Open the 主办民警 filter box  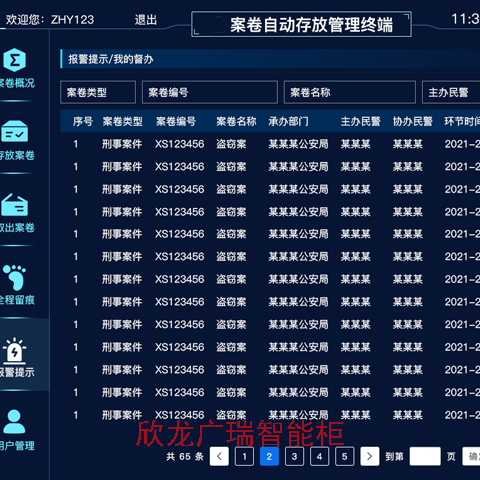[451, 92]
